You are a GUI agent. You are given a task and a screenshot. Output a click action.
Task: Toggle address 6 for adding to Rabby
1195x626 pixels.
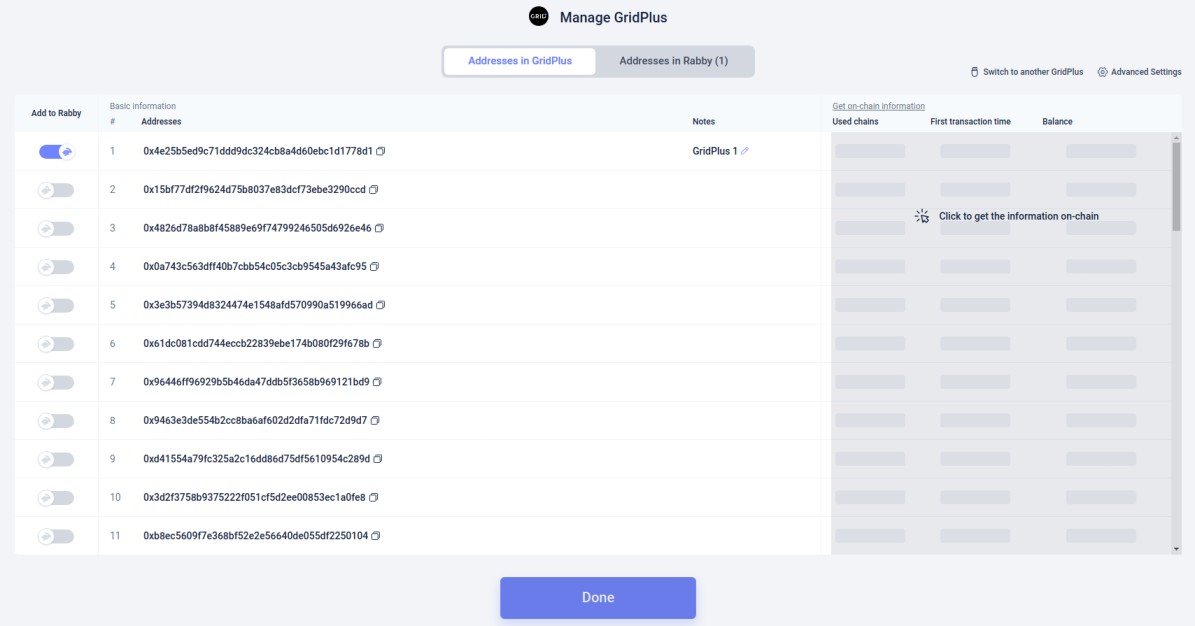pyautogui.click(x=57, y=342)
